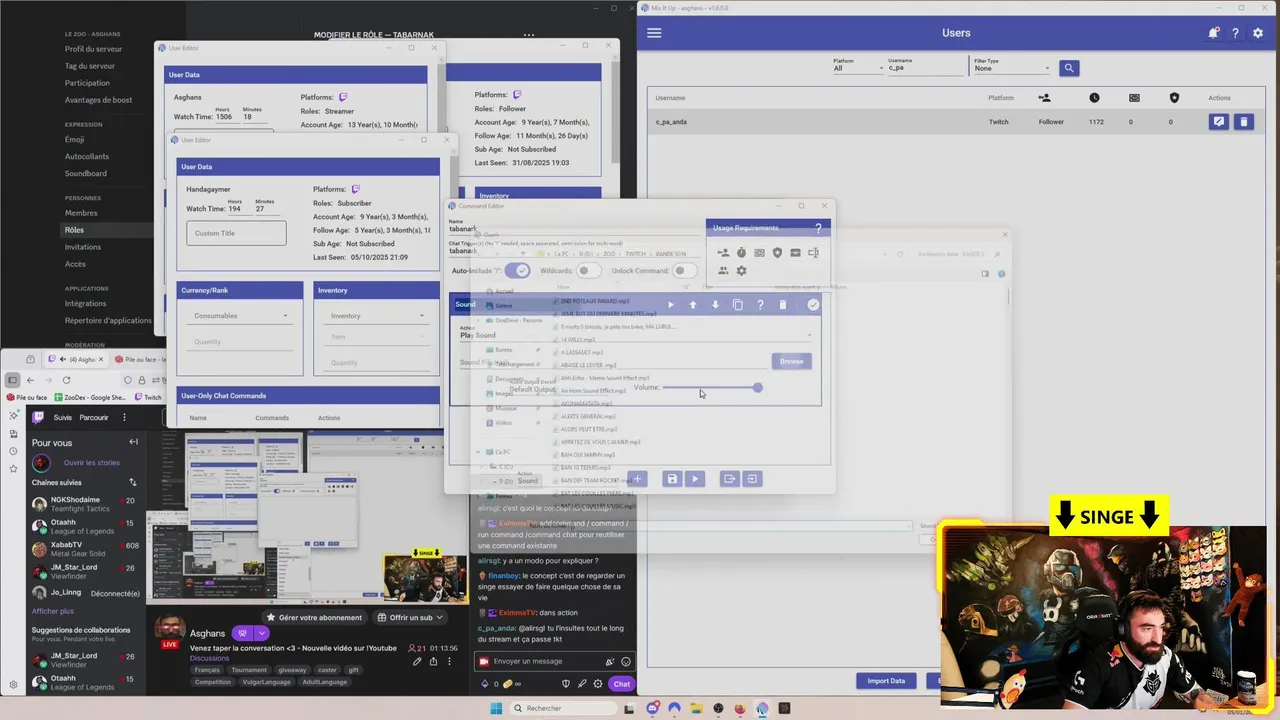
Task: Share the Twitch stream via share icon
Action: [433, 661]
